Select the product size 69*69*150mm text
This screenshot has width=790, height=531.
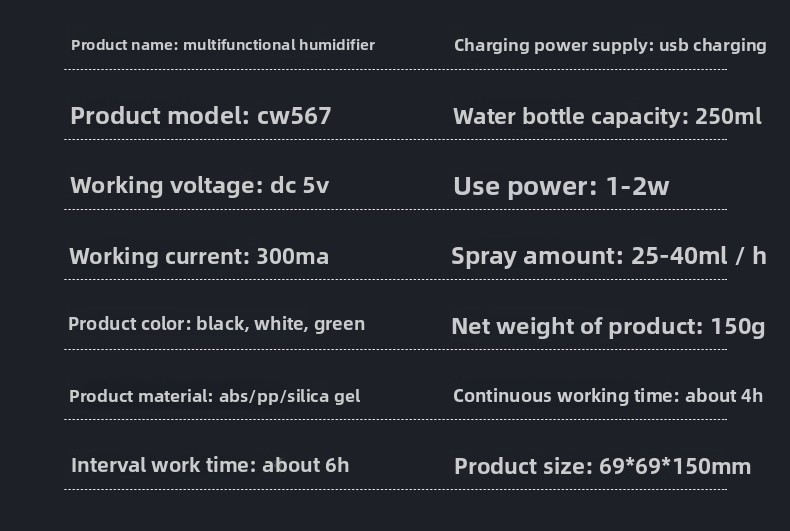(602, 466)
